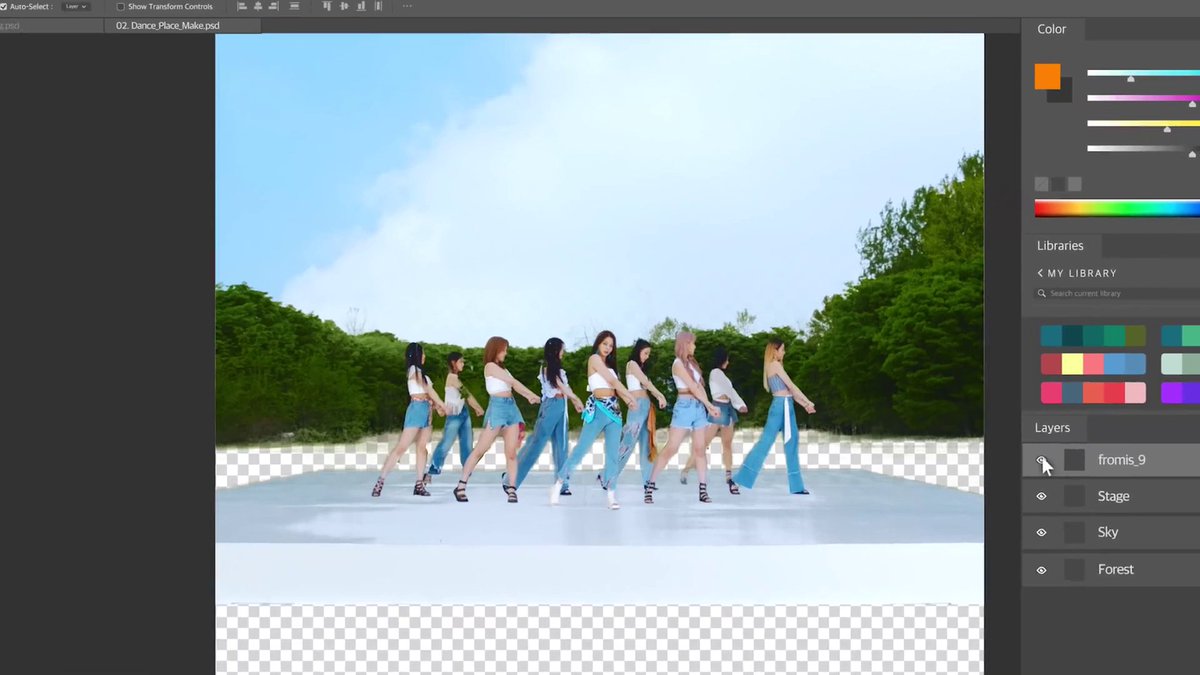Toggle the Auto-Select checkbox

[4, 7]
